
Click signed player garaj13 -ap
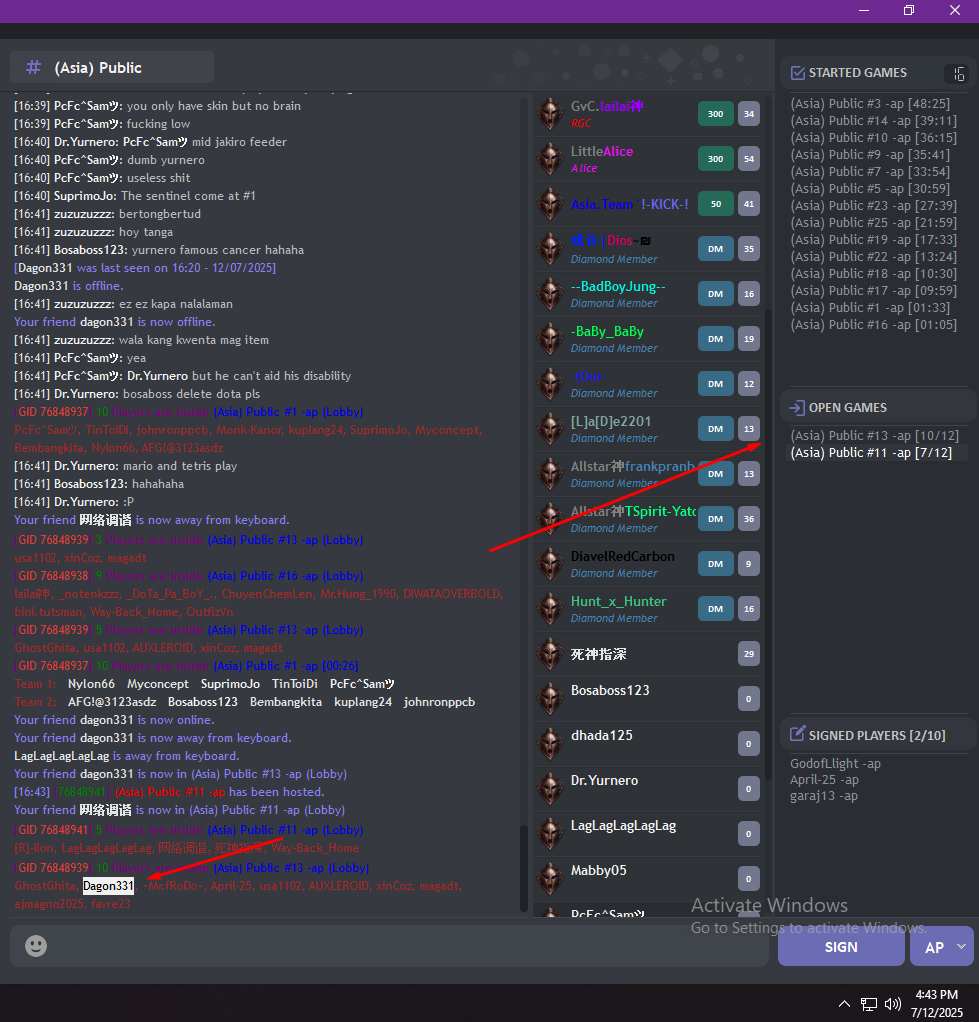click(x=823, y=796)
